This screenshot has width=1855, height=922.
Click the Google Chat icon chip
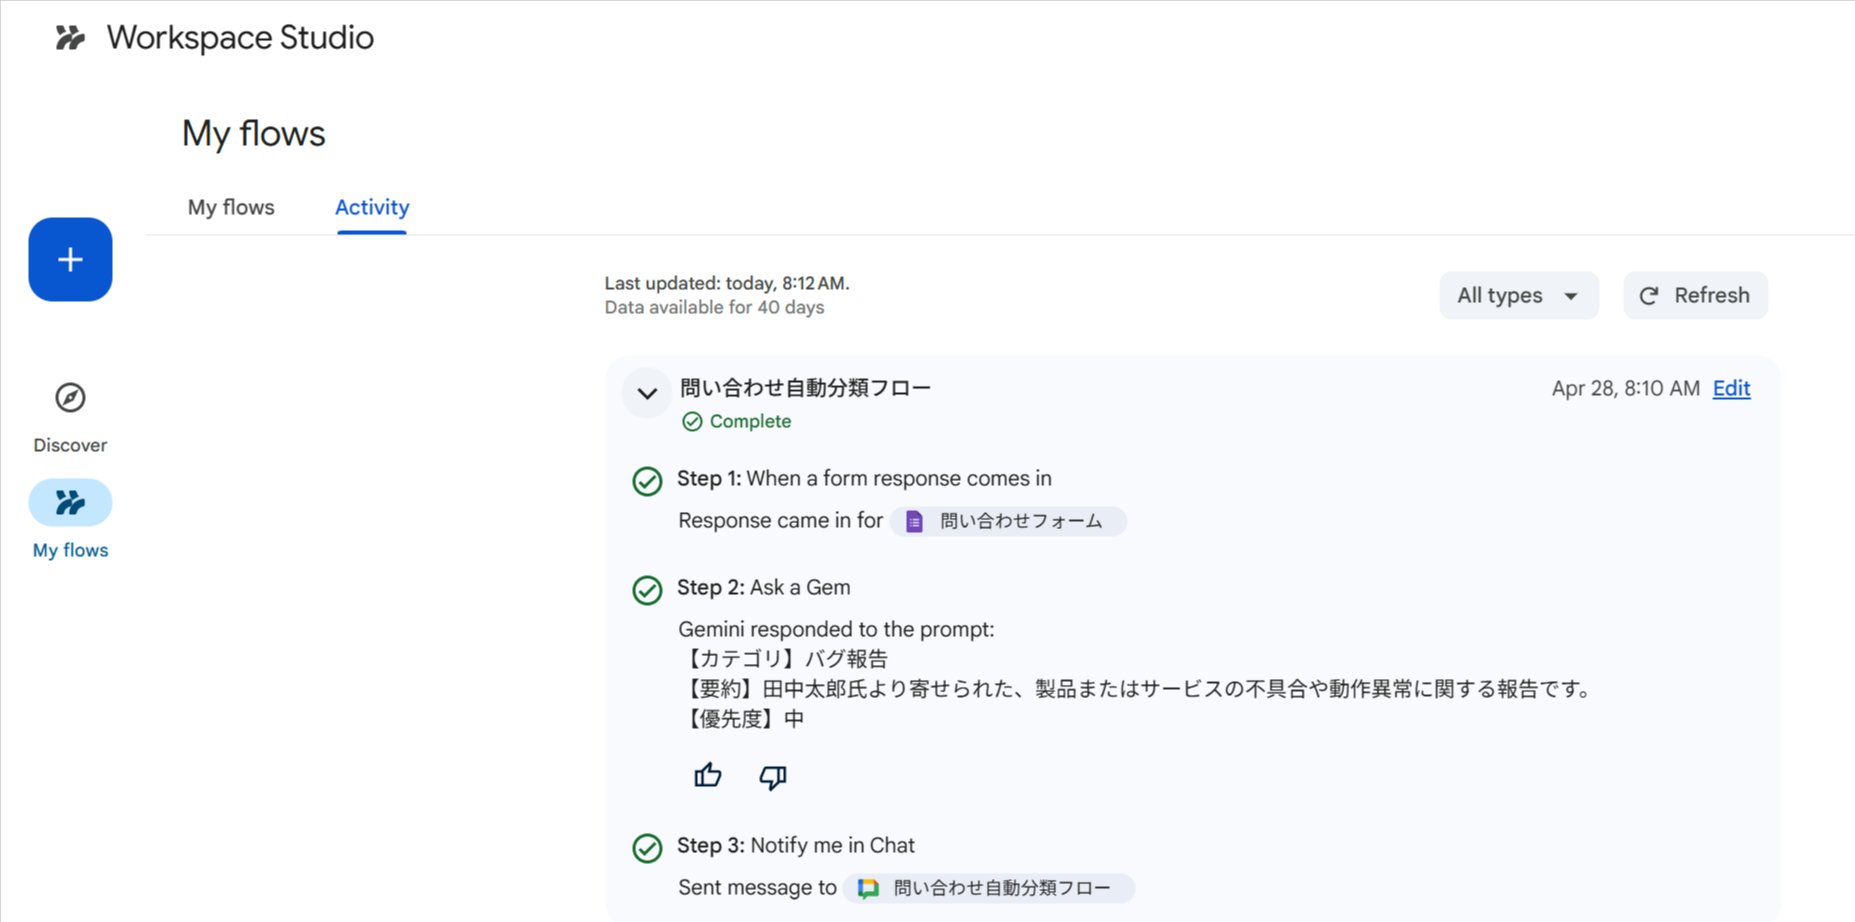(x=868, y=888)
